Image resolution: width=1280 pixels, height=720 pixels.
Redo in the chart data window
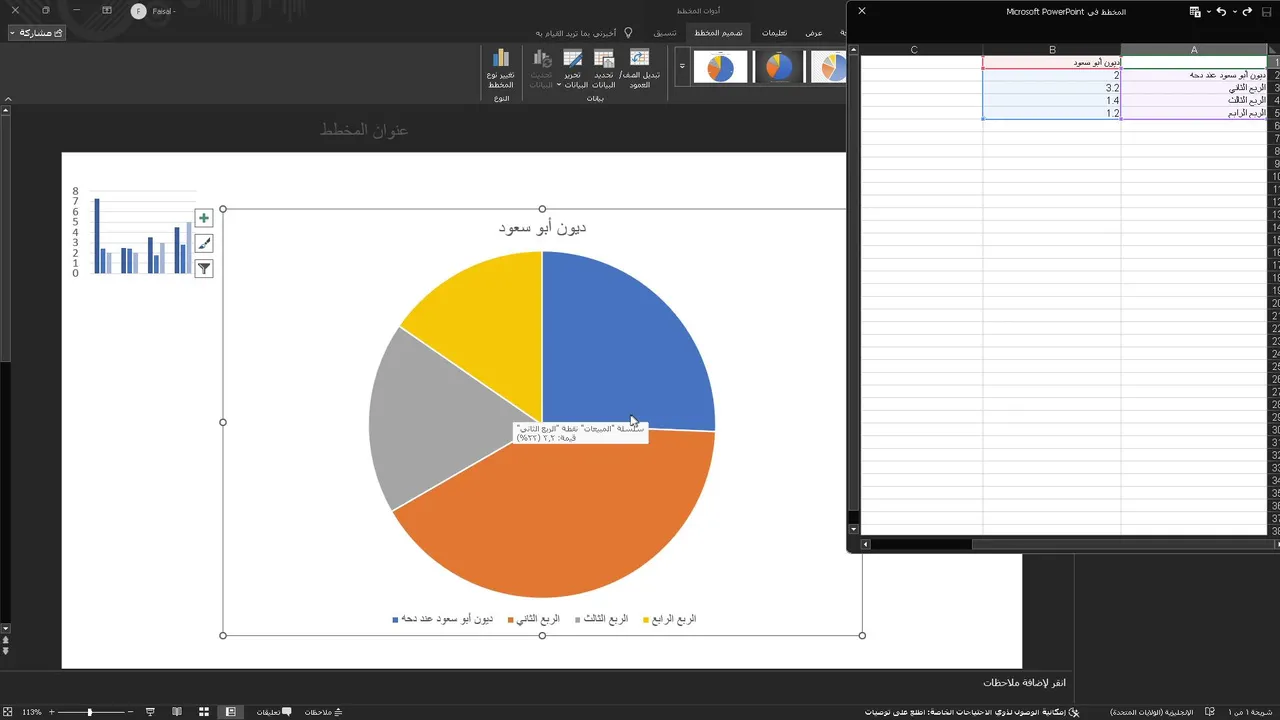[1247, 11]
